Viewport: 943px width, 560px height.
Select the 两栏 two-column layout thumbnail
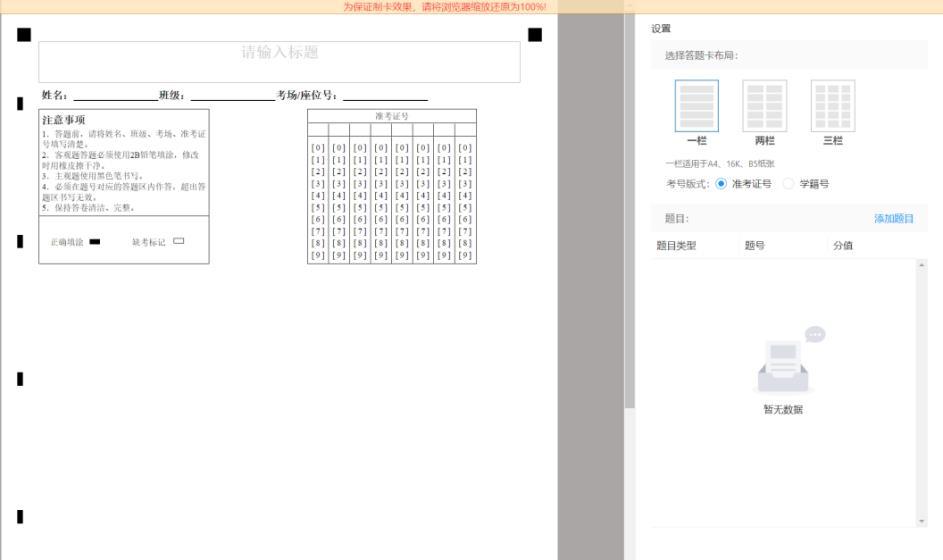764,105
